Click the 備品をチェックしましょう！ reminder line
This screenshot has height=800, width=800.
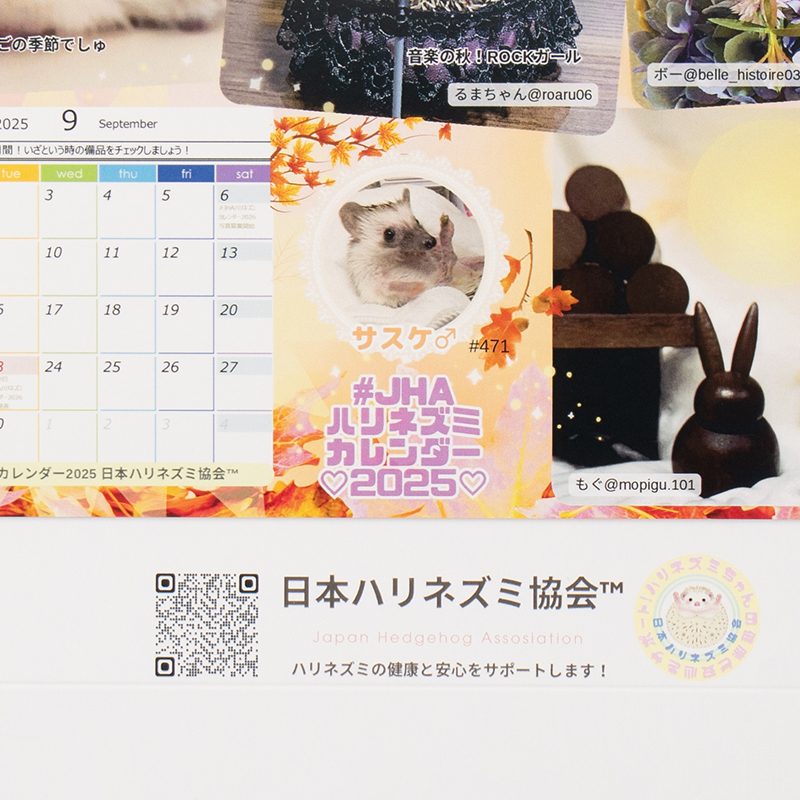95,151
